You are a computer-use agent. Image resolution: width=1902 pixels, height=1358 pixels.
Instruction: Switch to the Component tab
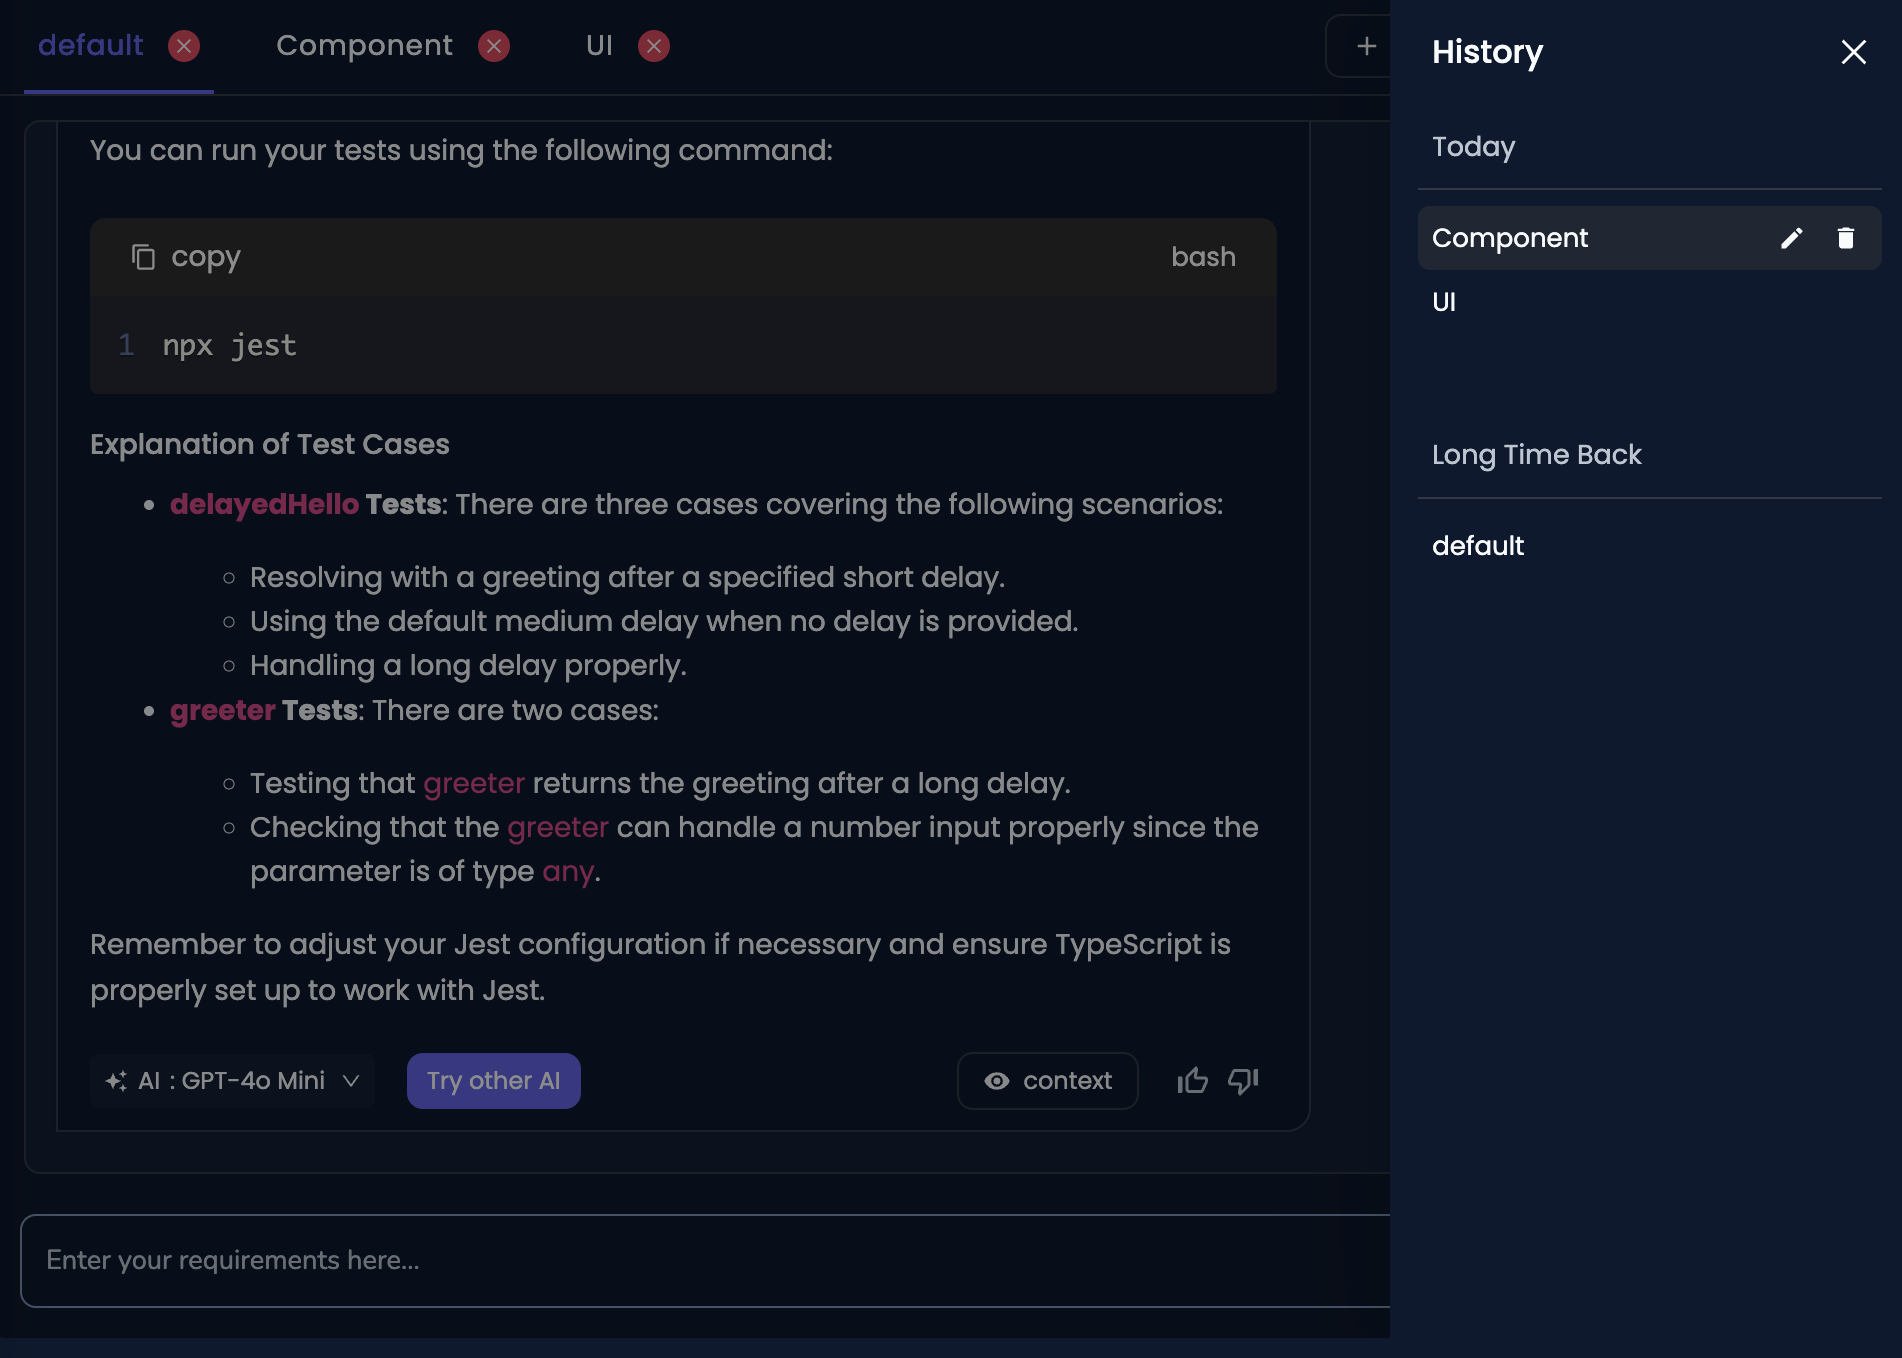pos(366,46)
